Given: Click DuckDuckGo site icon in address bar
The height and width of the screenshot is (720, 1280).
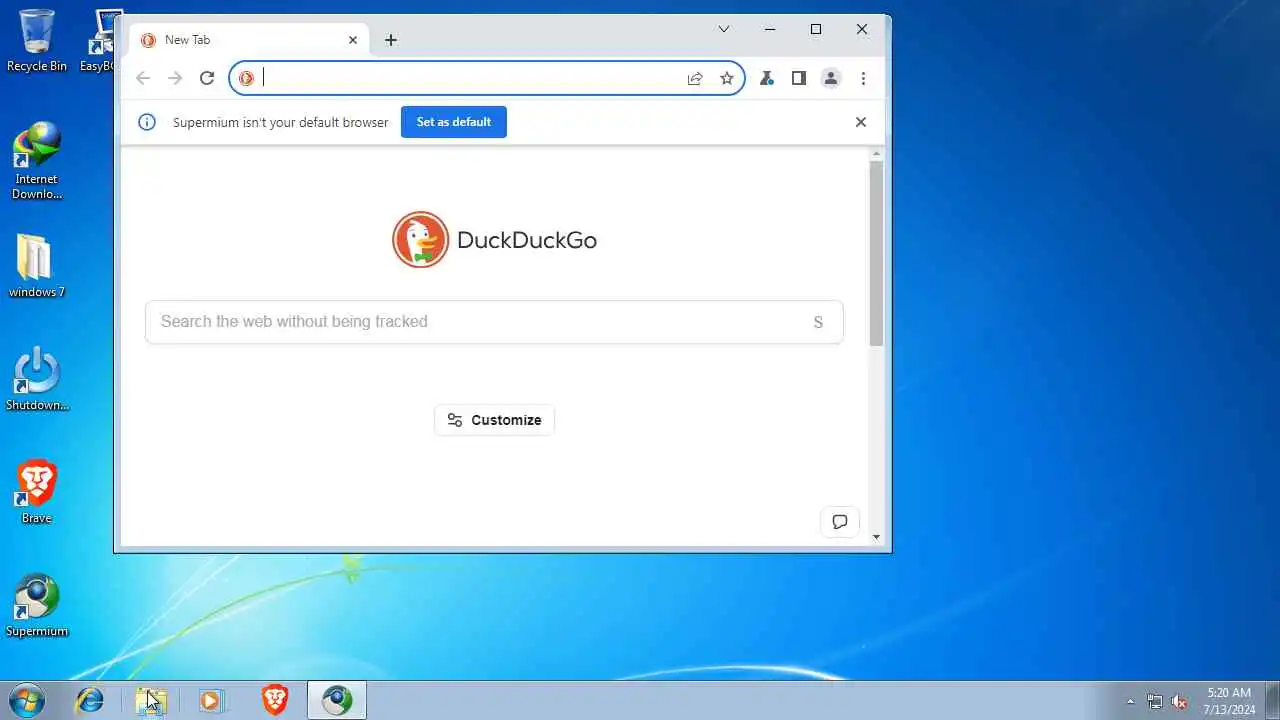Looking at the screenshot, I should pos(247,78).
